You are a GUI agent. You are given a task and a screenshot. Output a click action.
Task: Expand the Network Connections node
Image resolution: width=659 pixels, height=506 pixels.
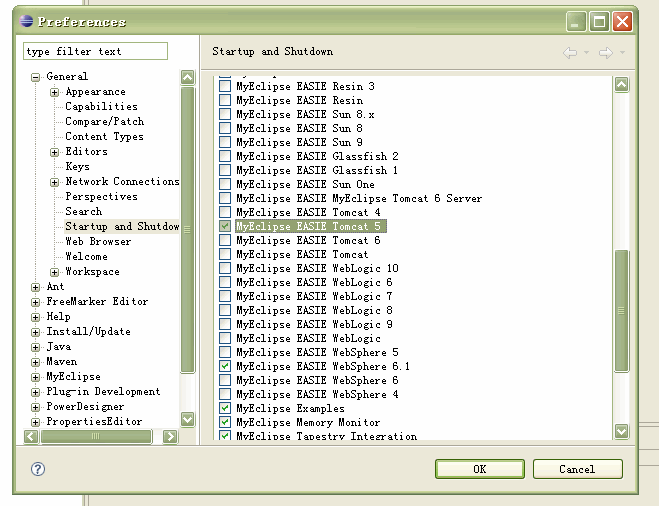[x=54, y=182]
